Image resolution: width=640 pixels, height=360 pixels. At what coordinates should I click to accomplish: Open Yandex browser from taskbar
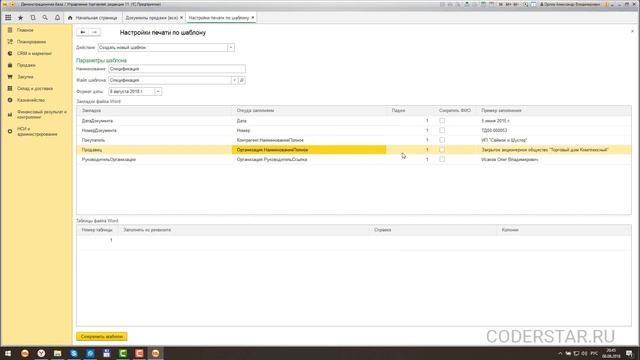(41, 353)
